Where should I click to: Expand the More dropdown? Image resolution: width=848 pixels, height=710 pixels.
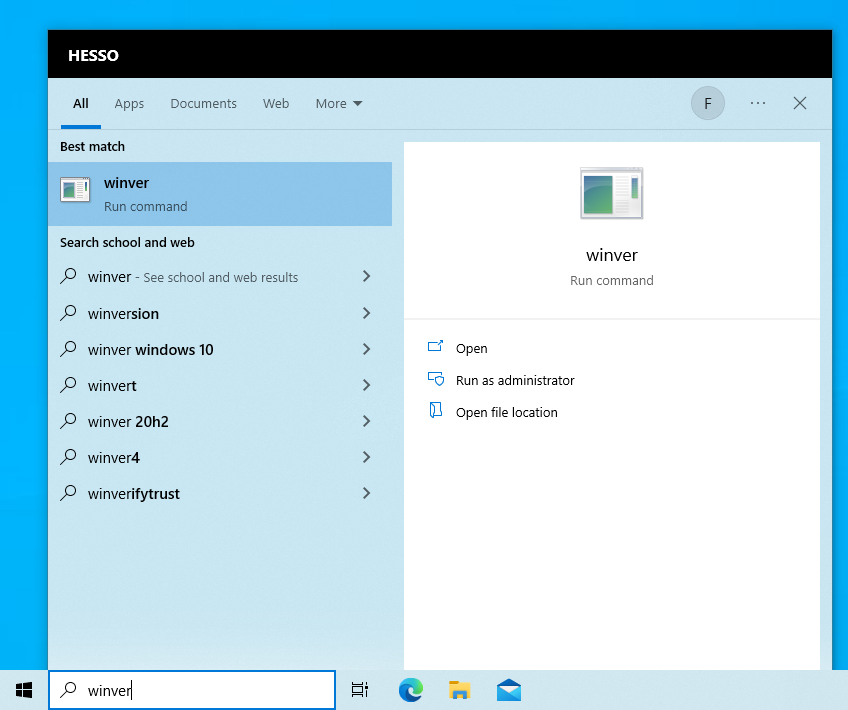click(x=339, y=103)
